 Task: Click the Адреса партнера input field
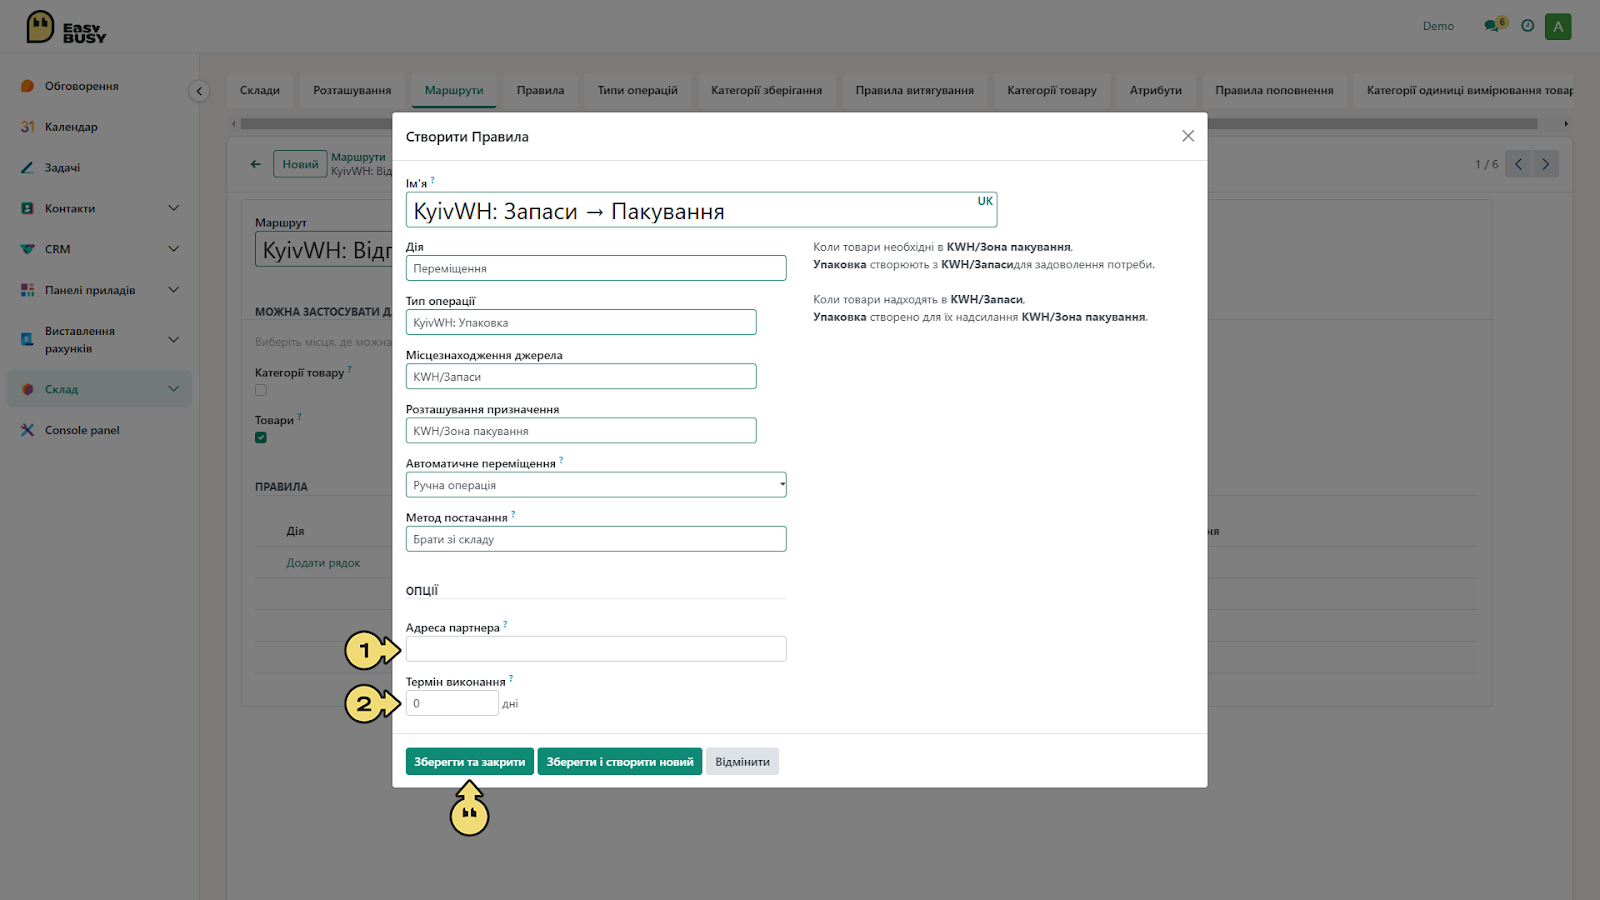click(596, 649)
